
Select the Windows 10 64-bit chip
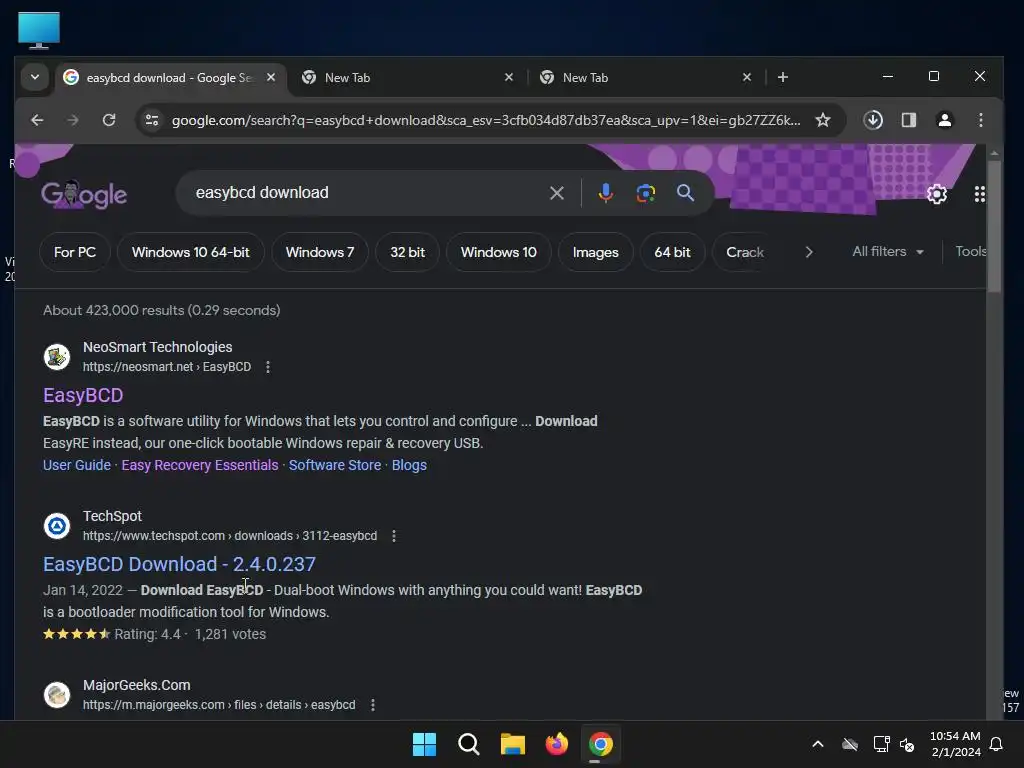pyautogui.click(x=191, y=252)
